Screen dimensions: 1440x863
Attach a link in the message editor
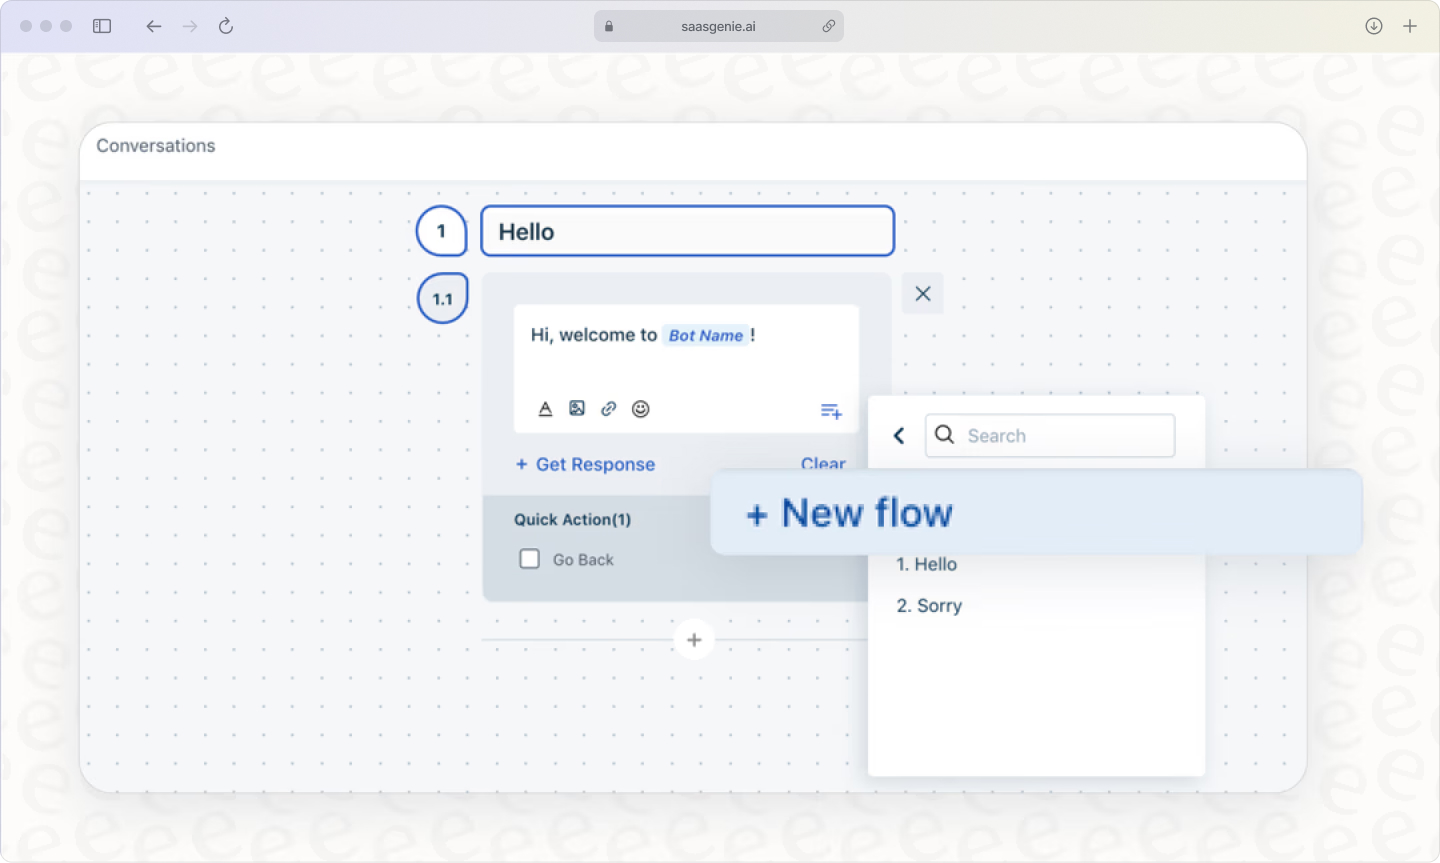(609, 408)
